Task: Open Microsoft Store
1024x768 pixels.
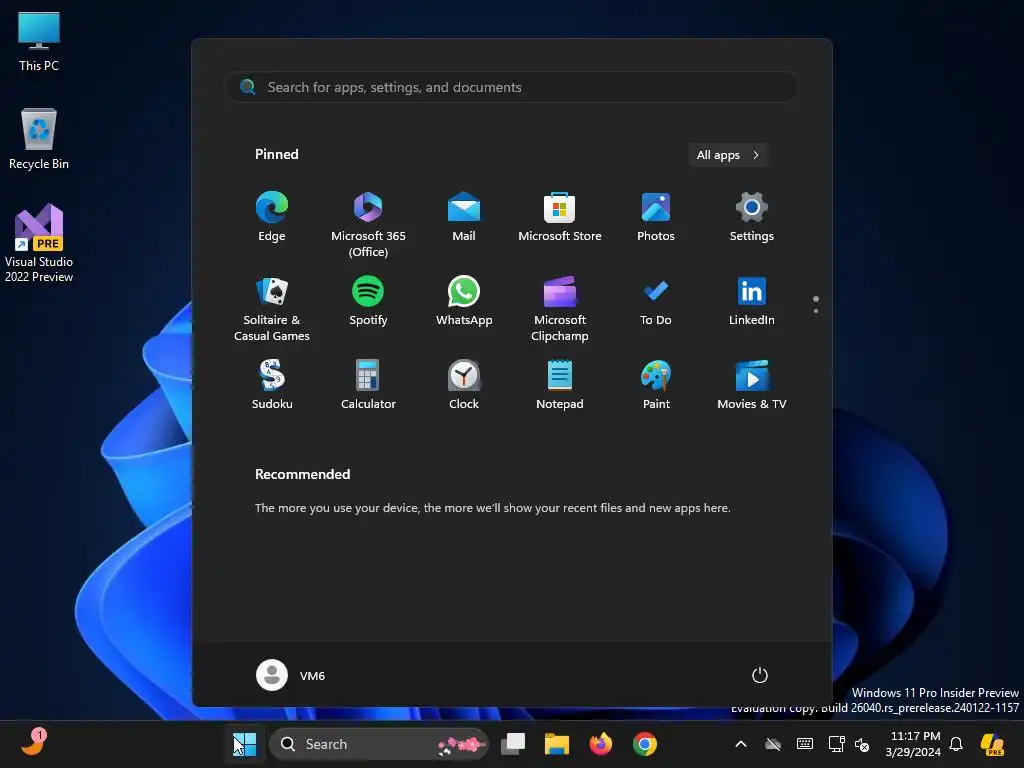Action: click(x=560, y=217)
